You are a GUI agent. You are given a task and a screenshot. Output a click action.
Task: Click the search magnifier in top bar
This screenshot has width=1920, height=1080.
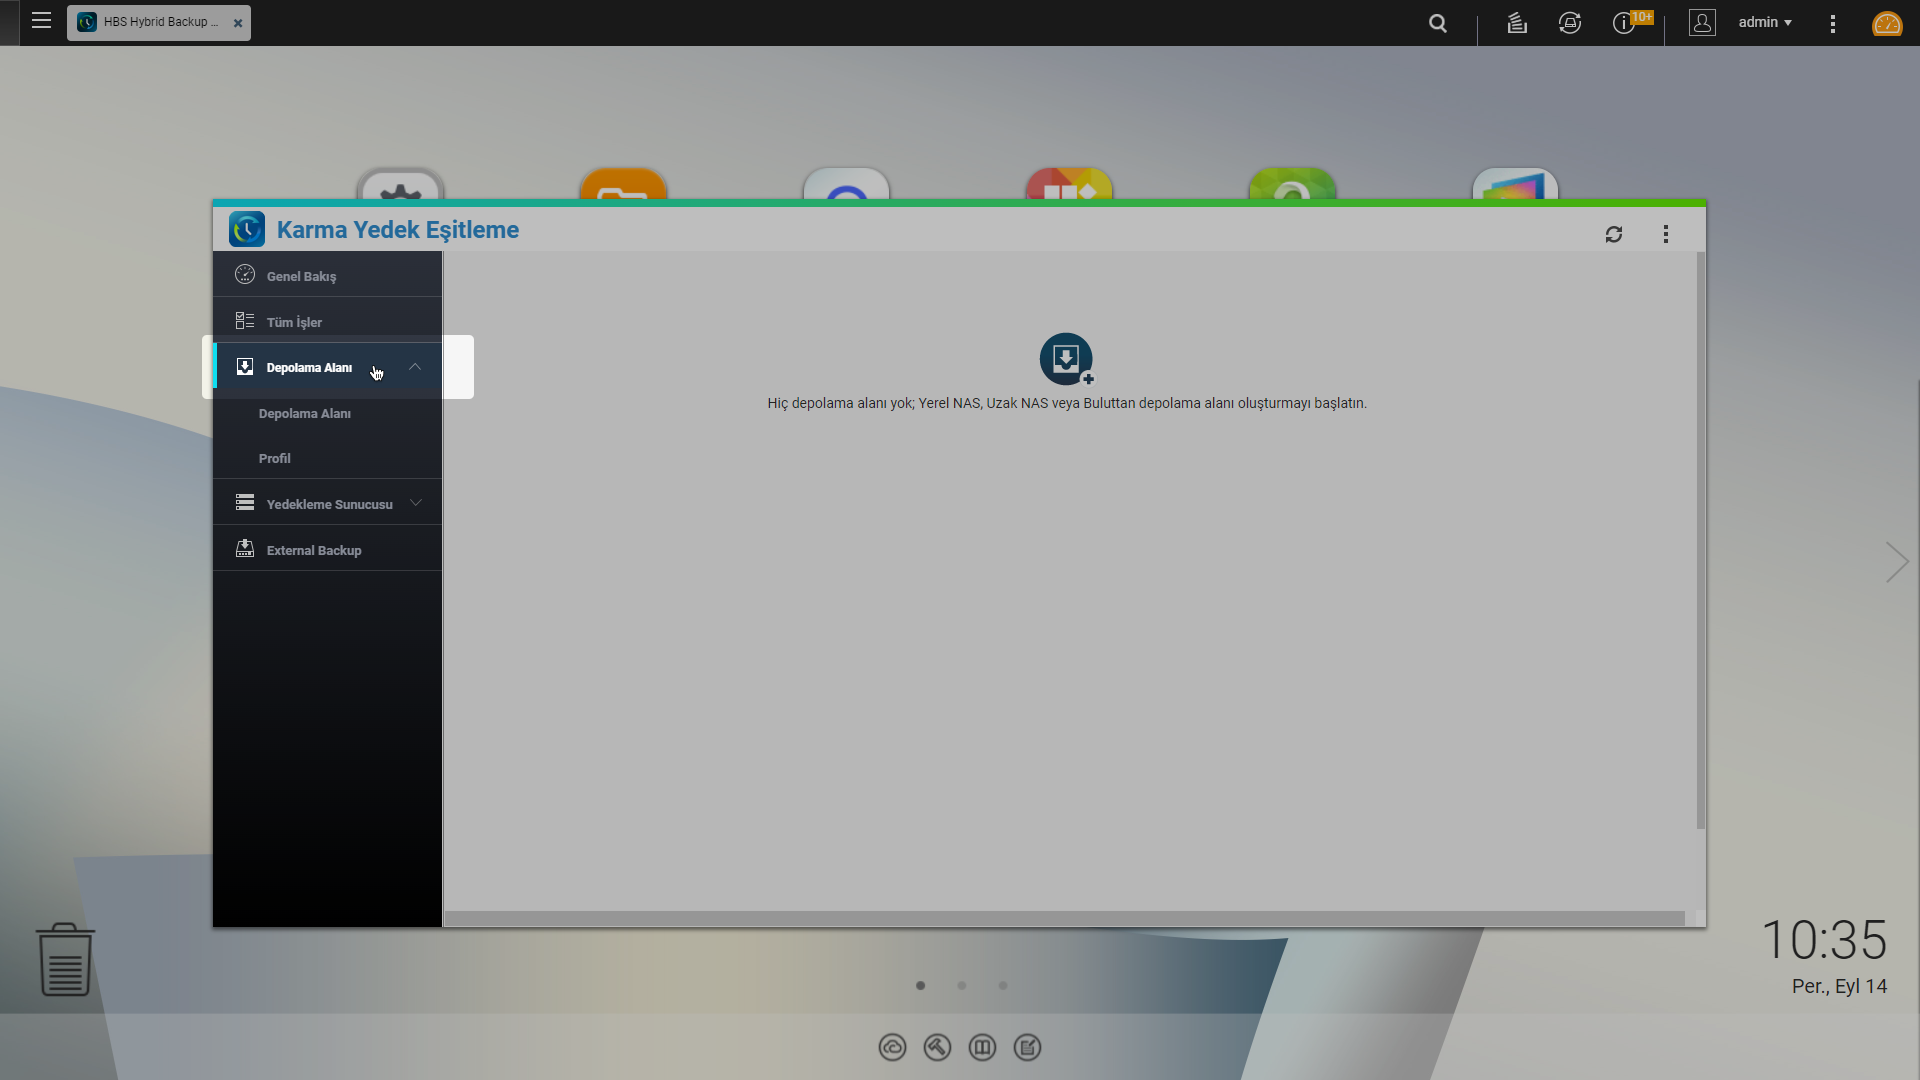pyautogui.click(x=1437, y=23)
